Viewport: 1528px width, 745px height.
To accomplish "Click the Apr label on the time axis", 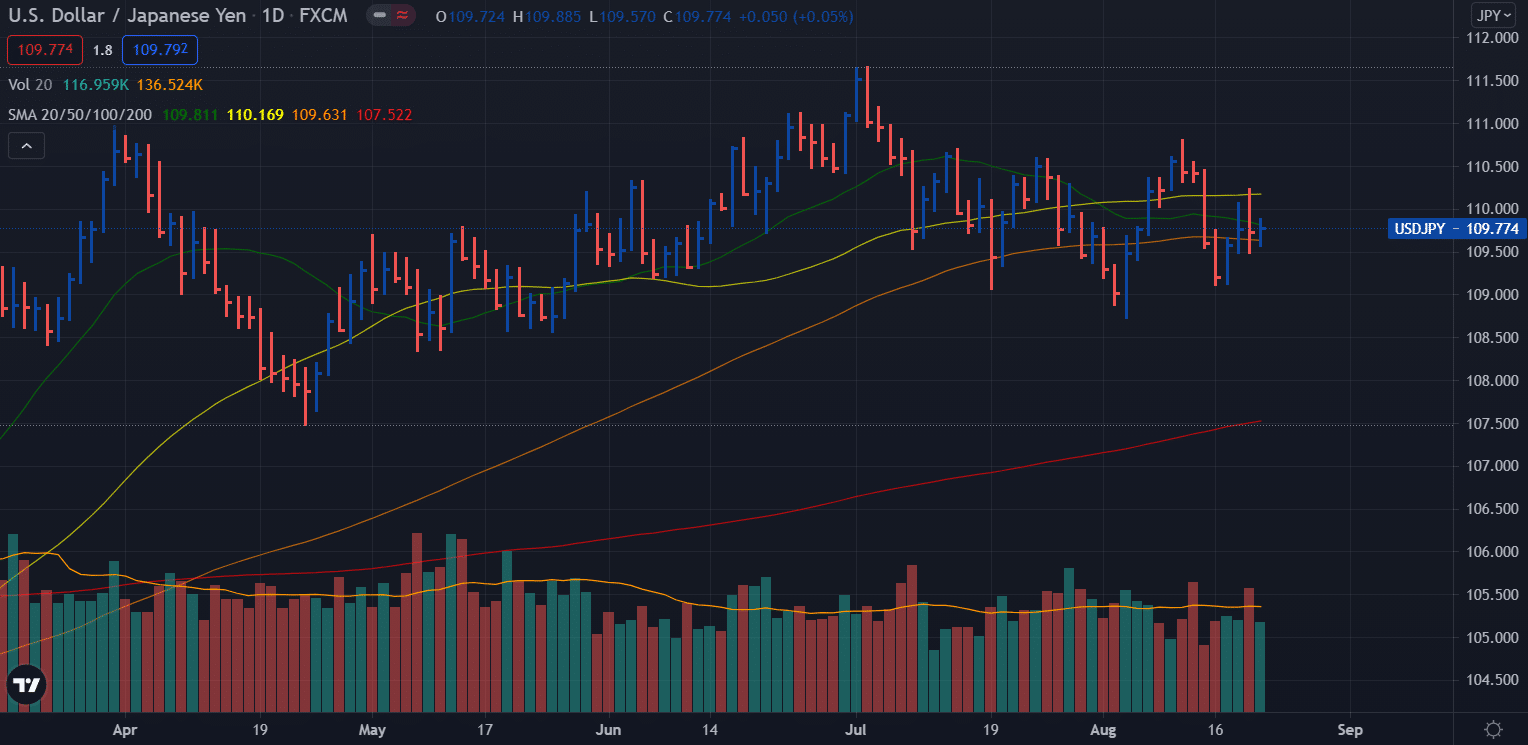I will 124,730.
